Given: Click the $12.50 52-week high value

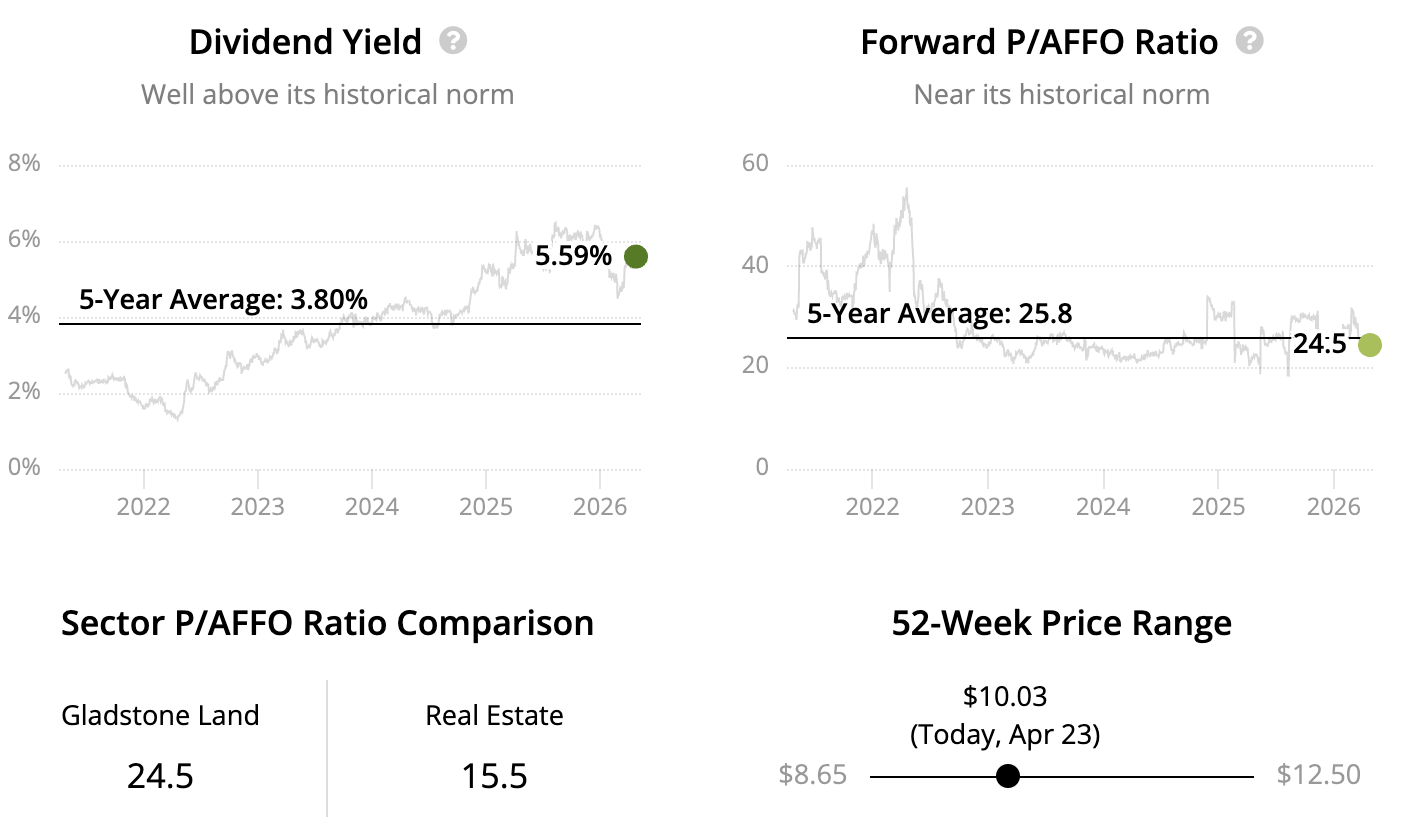Looking at the screenshot, I should coord(1319,775).
